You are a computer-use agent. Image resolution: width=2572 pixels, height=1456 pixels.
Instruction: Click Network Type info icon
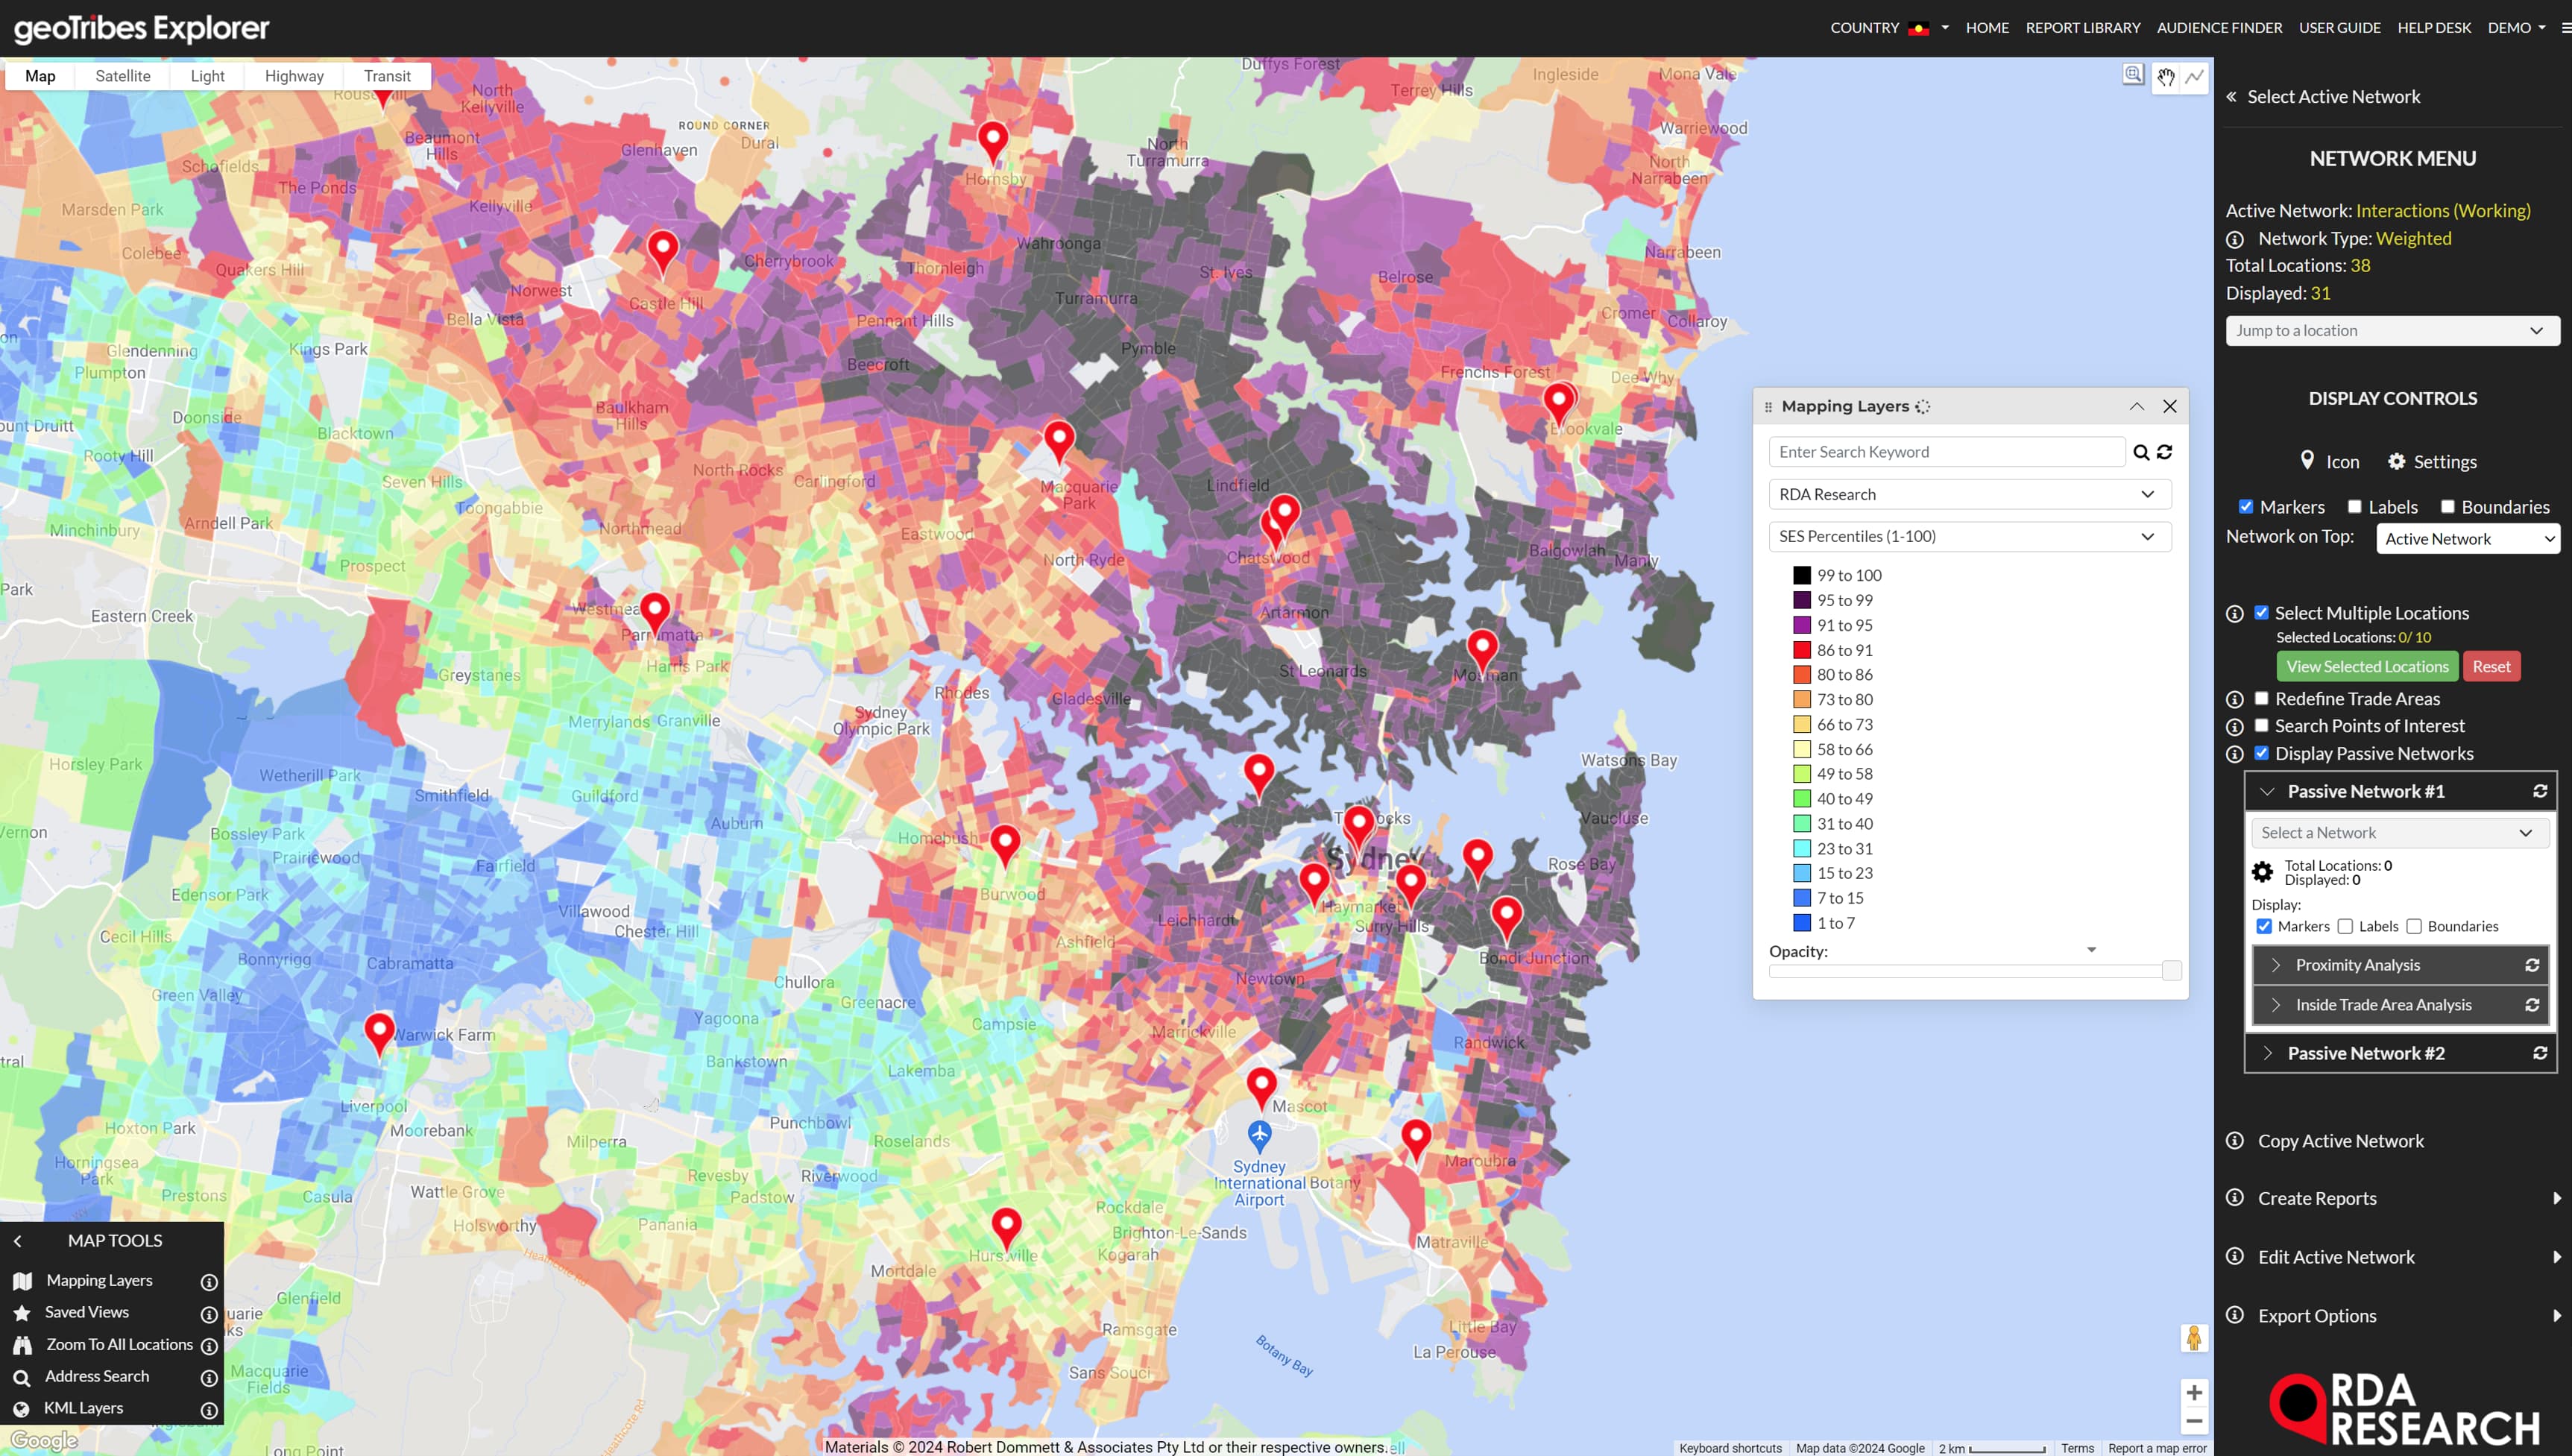(x=2235, y=239)
